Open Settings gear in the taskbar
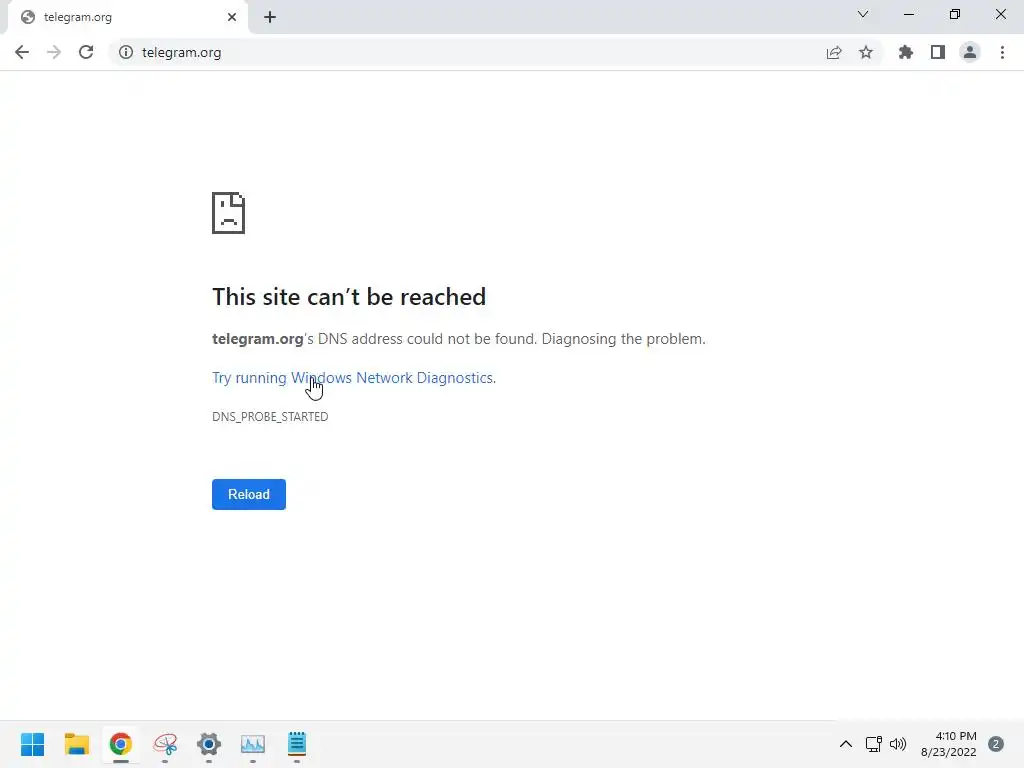 click(209, 744)
